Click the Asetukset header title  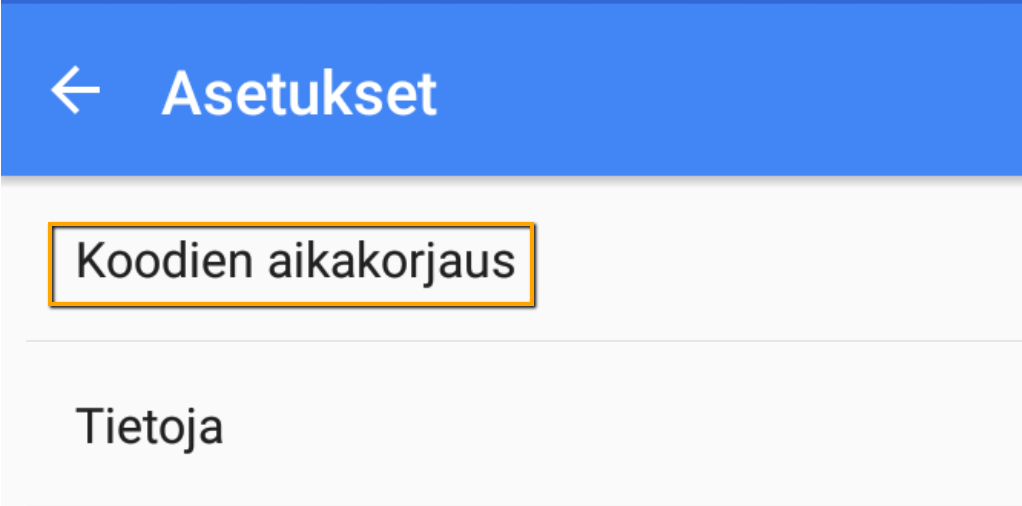tap(300, 93)
